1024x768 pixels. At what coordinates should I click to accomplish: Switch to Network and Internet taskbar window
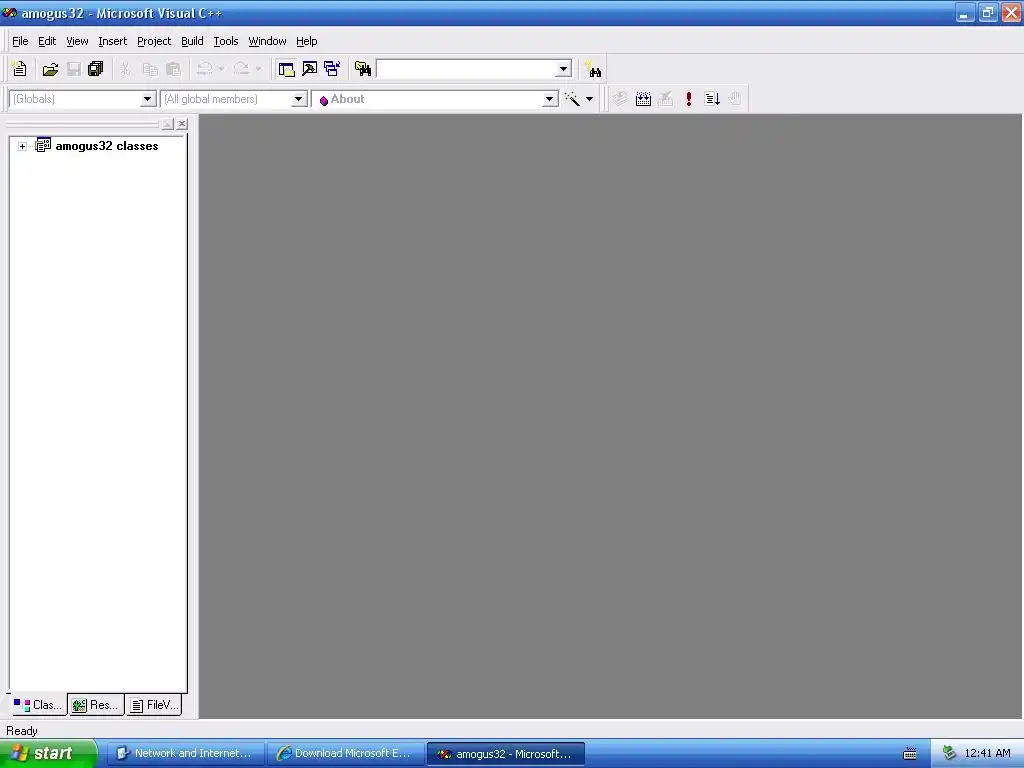coord(185,753)
